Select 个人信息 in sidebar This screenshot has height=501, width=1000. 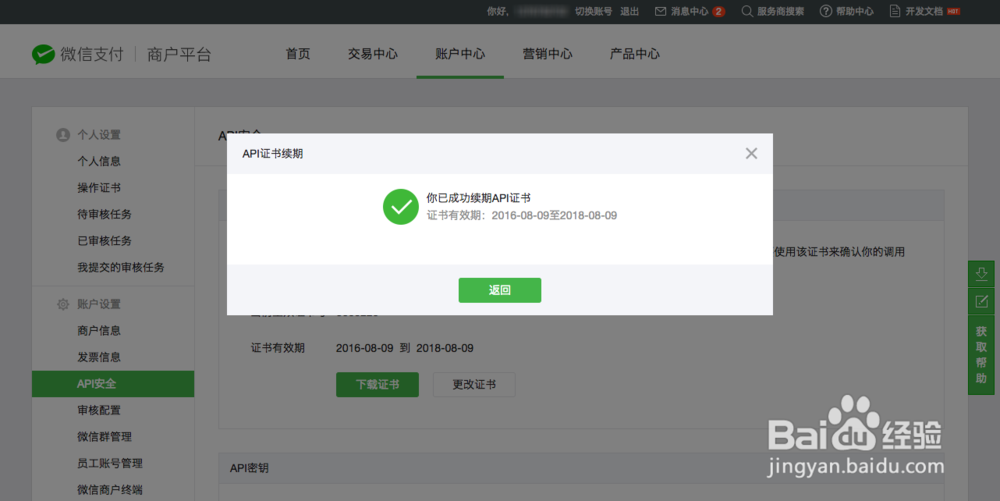pyautogui.click(x=99, y=161)
